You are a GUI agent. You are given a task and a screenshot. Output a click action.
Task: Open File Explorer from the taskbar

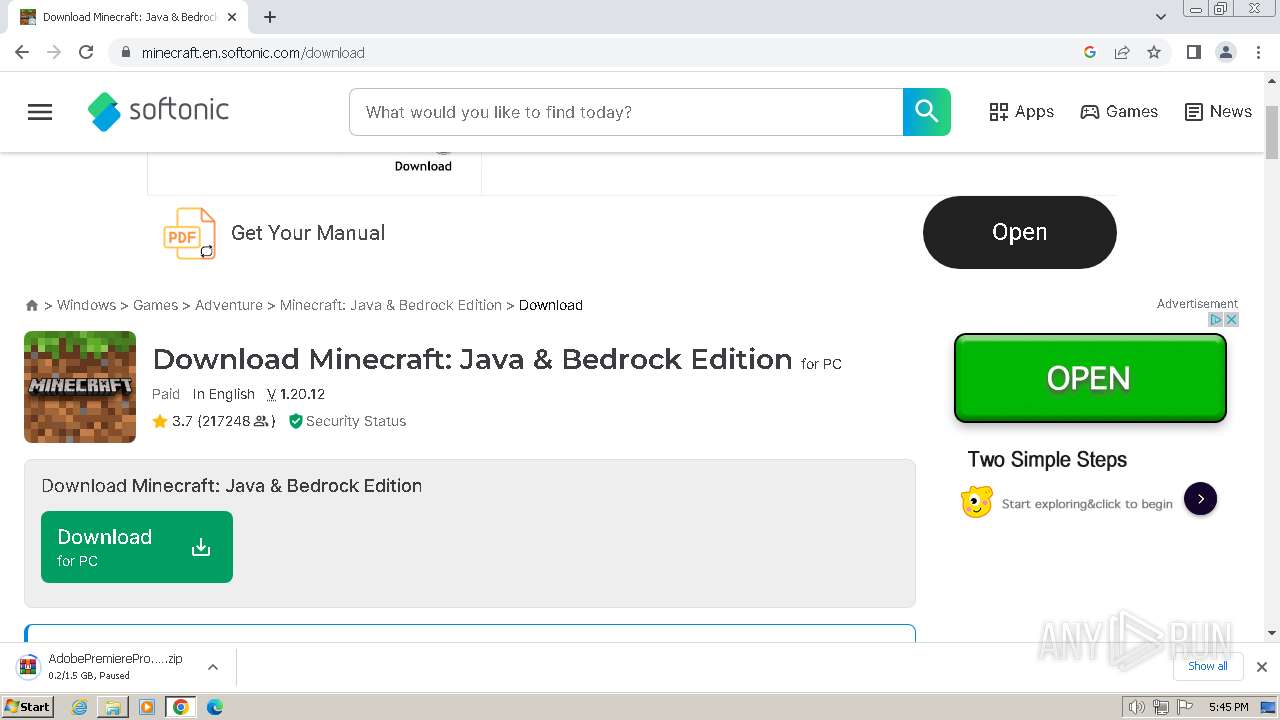113,707
